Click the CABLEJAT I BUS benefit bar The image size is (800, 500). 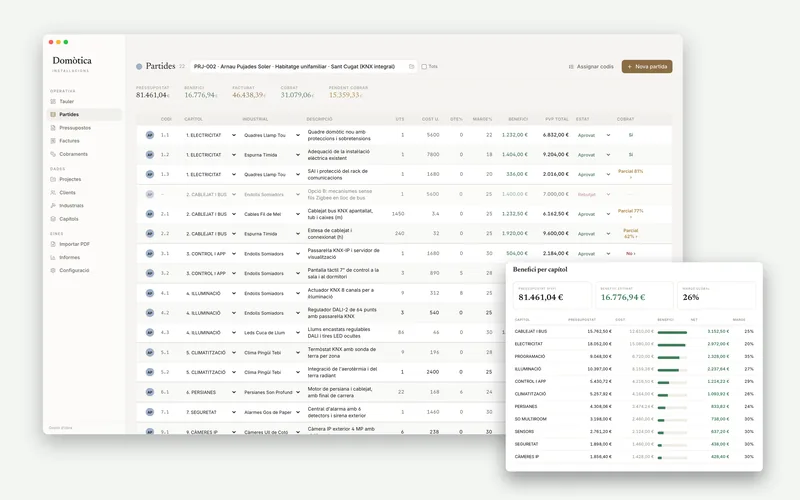672,332
